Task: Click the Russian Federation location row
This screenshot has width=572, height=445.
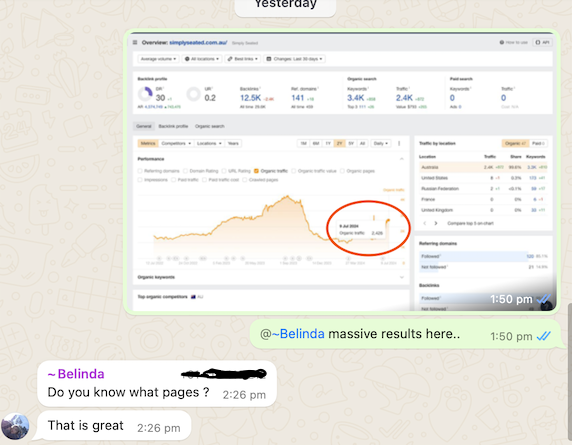Action: tap(483, 189)
